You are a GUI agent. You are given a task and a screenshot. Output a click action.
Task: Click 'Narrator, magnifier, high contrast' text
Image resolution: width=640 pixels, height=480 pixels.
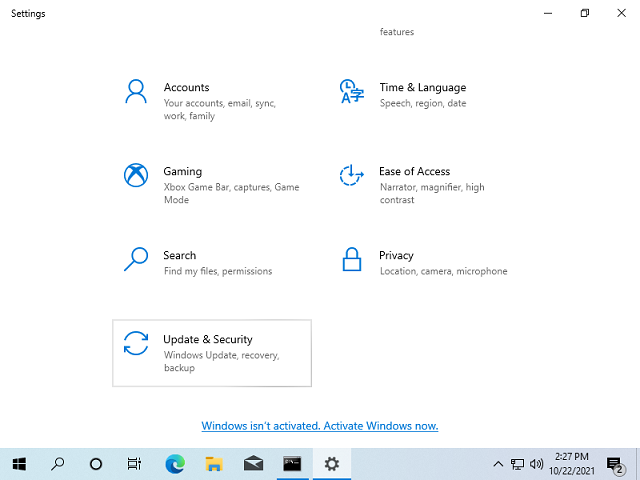coord(432,193)
